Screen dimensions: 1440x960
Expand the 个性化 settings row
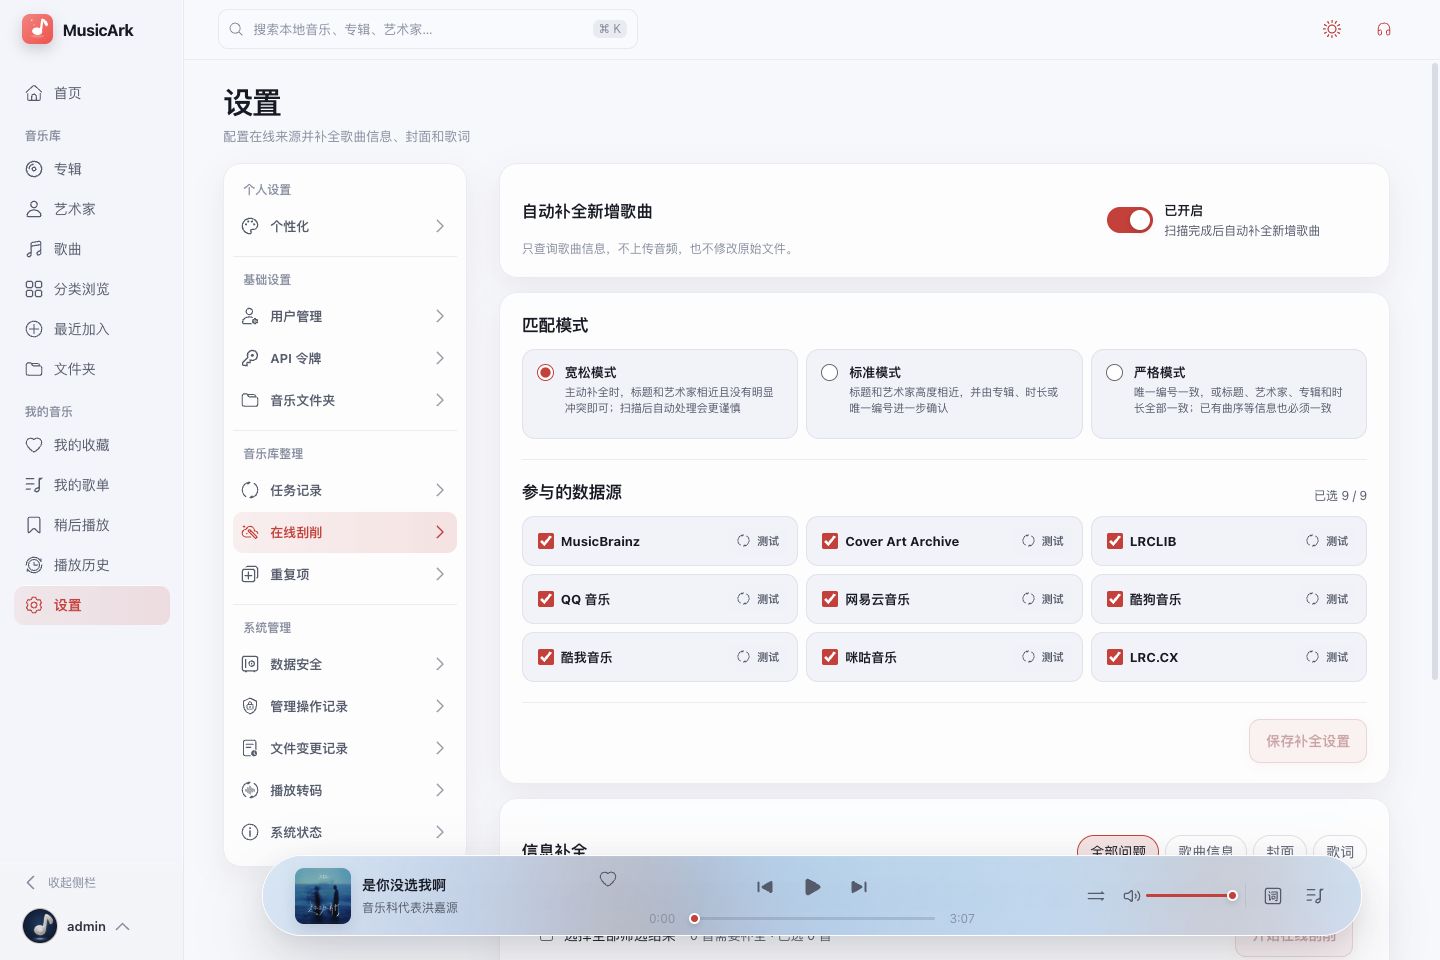pyautogui.click(x=345, y=226)
